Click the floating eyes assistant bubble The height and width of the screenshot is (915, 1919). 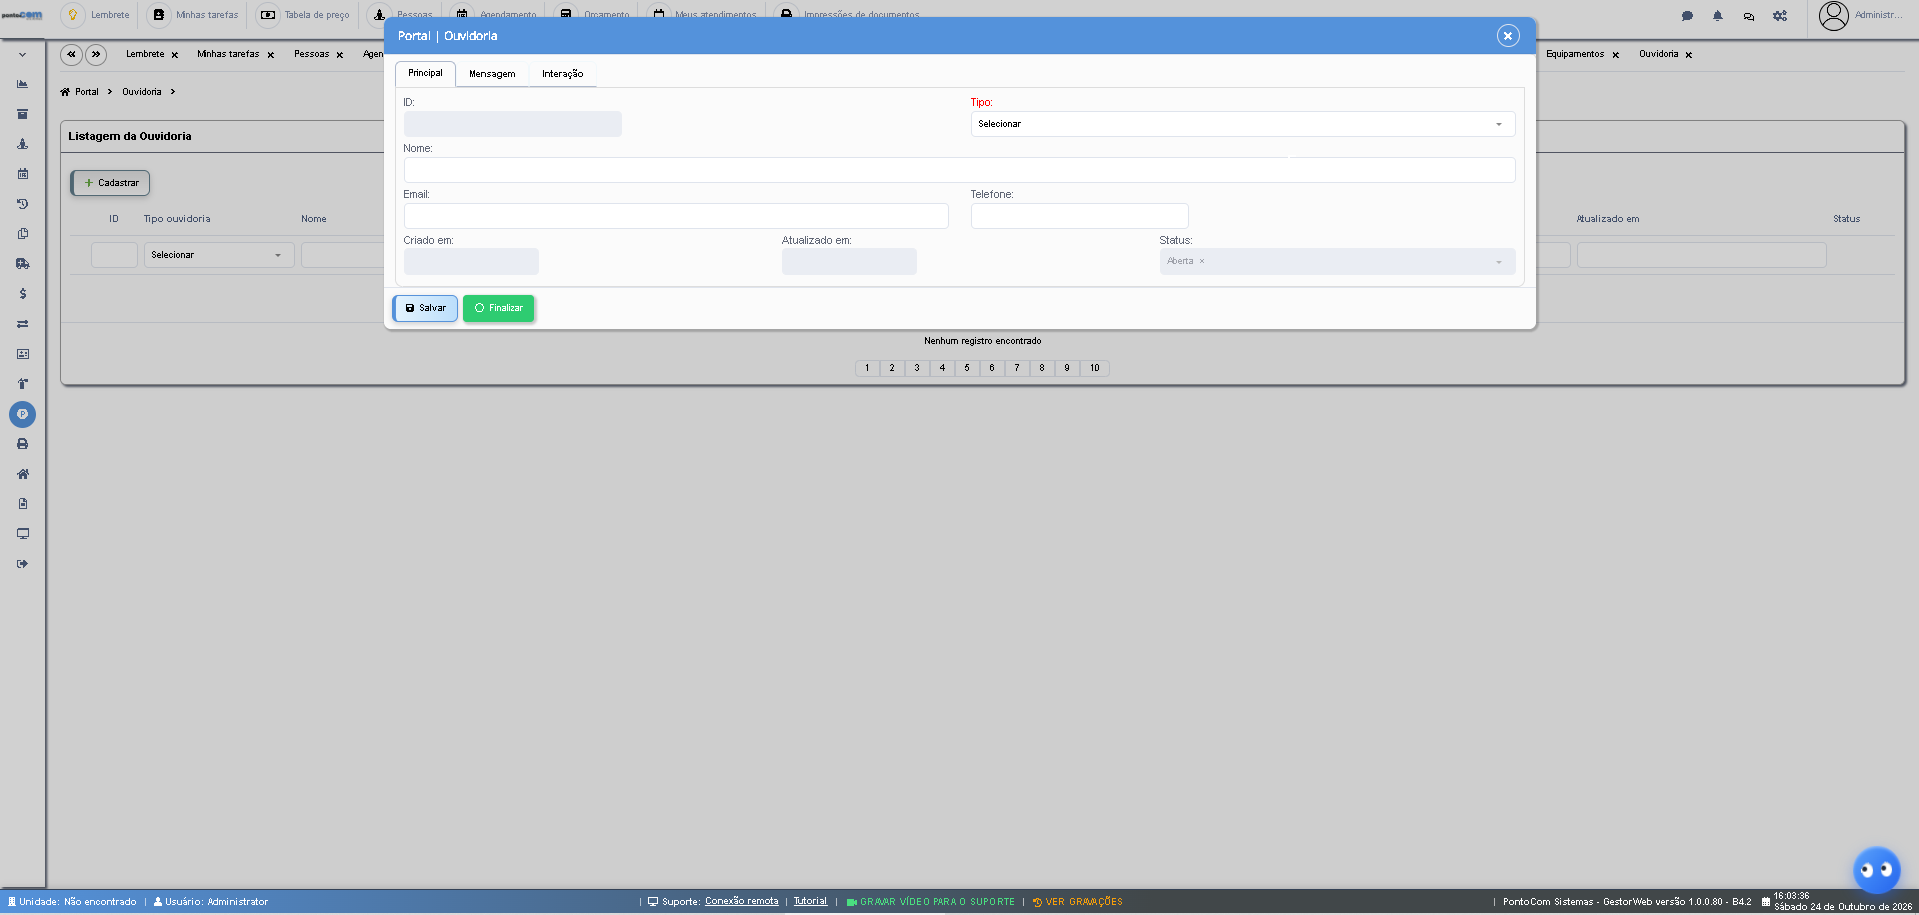1876,870
